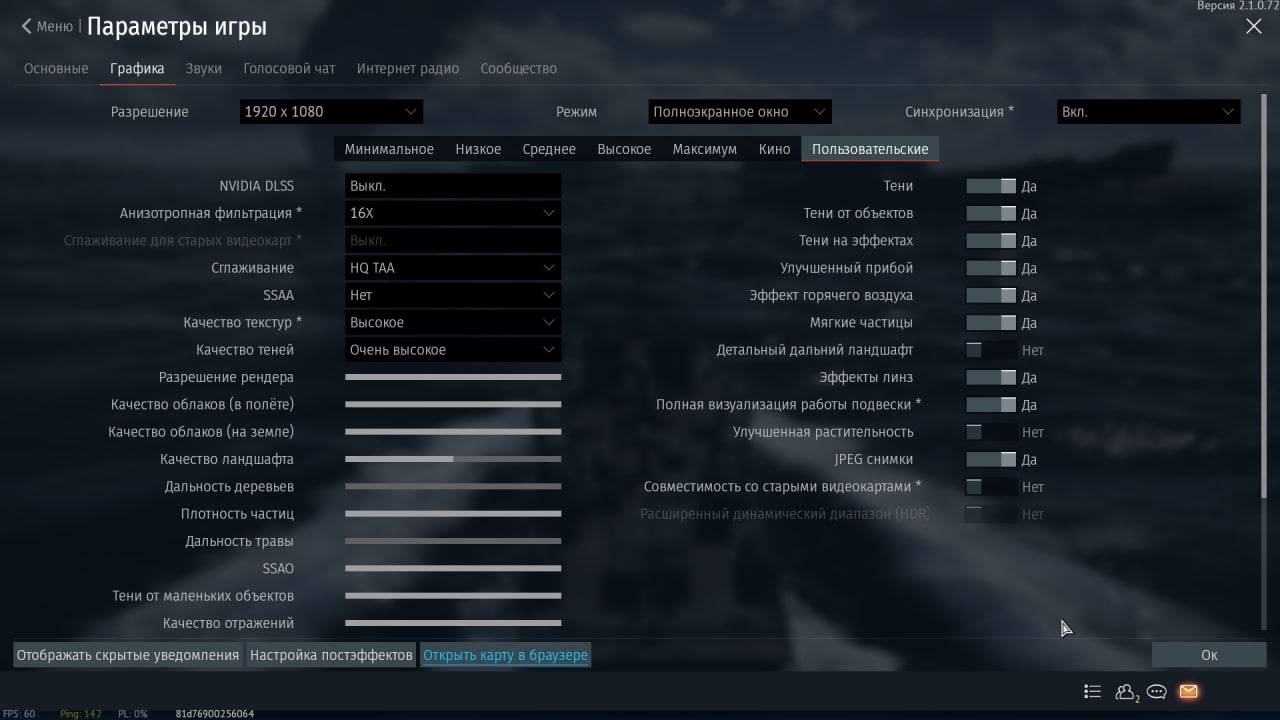Image resolution: width=1280 pixels, height=720 pixels.
Task: Adjust Качество облаков (на земле) slider
Action: pos(453,432)
